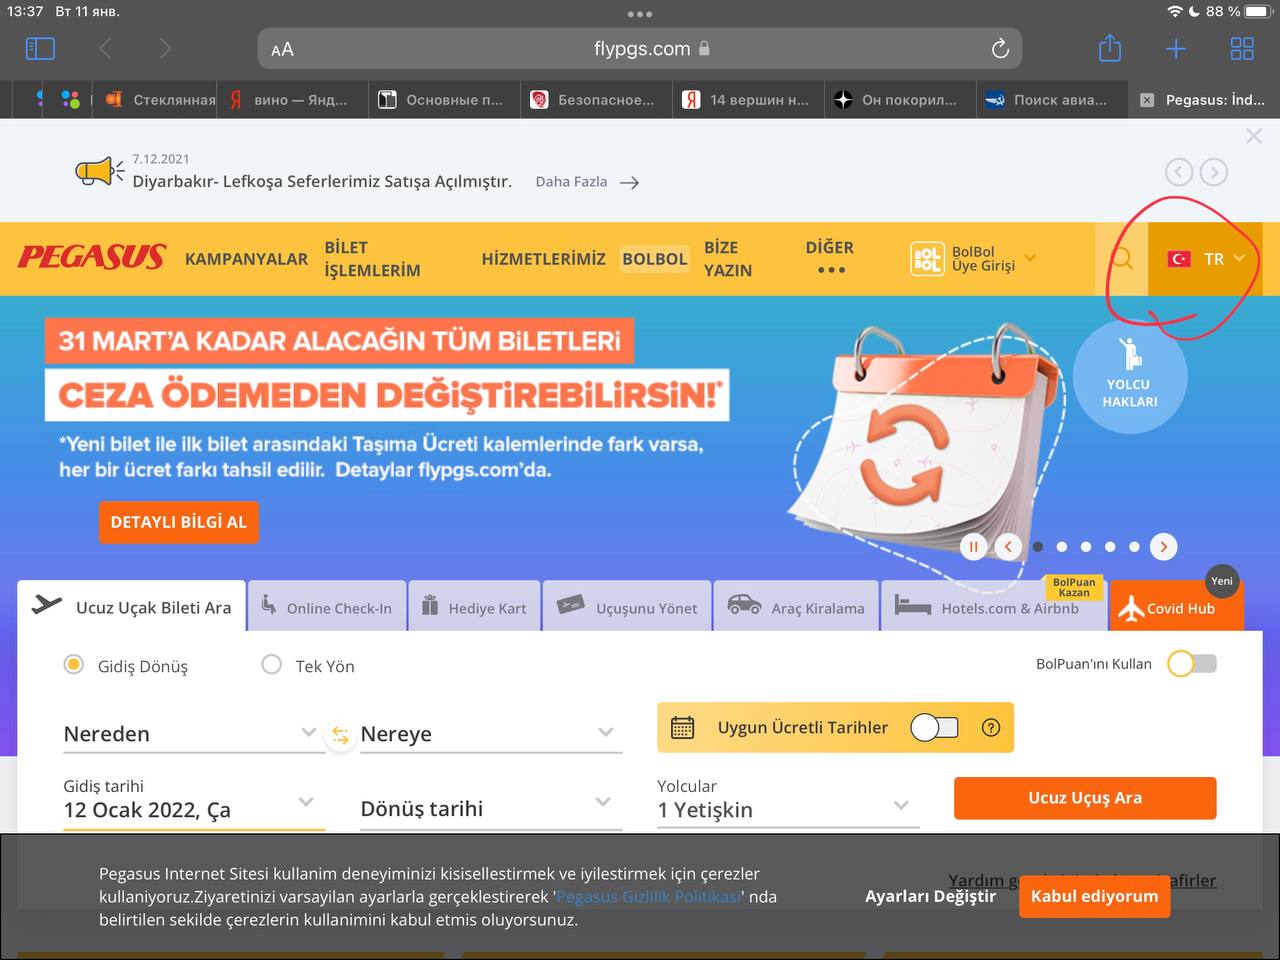Switch to the Он покорил... tab

point(899,100)
